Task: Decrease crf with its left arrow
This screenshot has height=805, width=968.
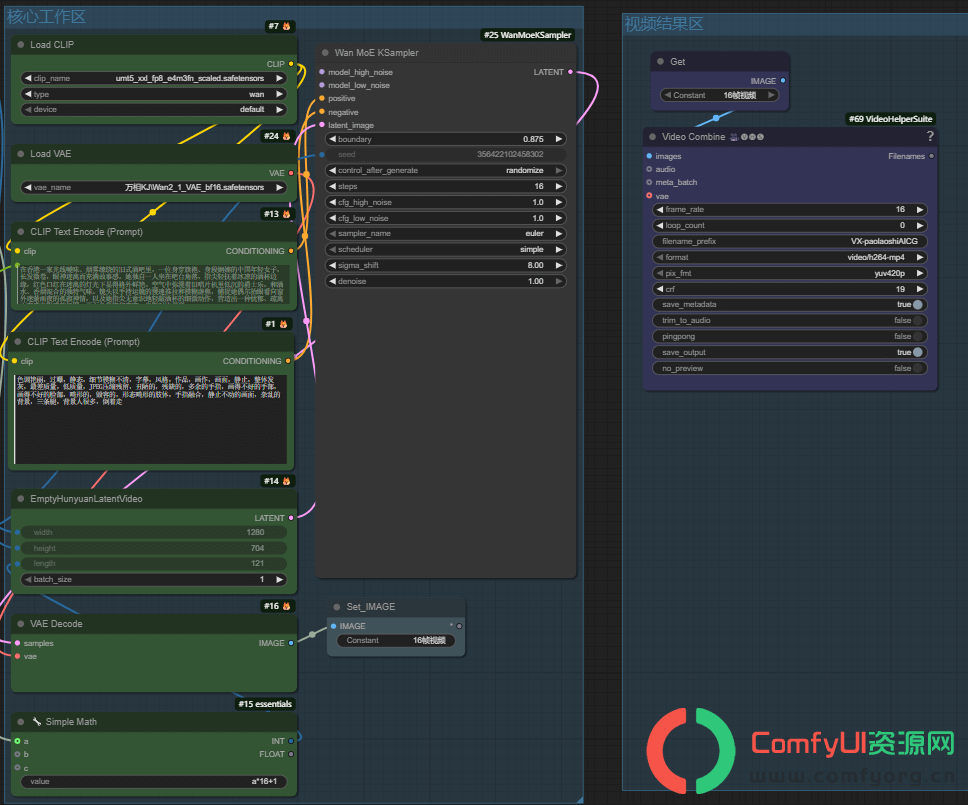Action: coord(660,289)
